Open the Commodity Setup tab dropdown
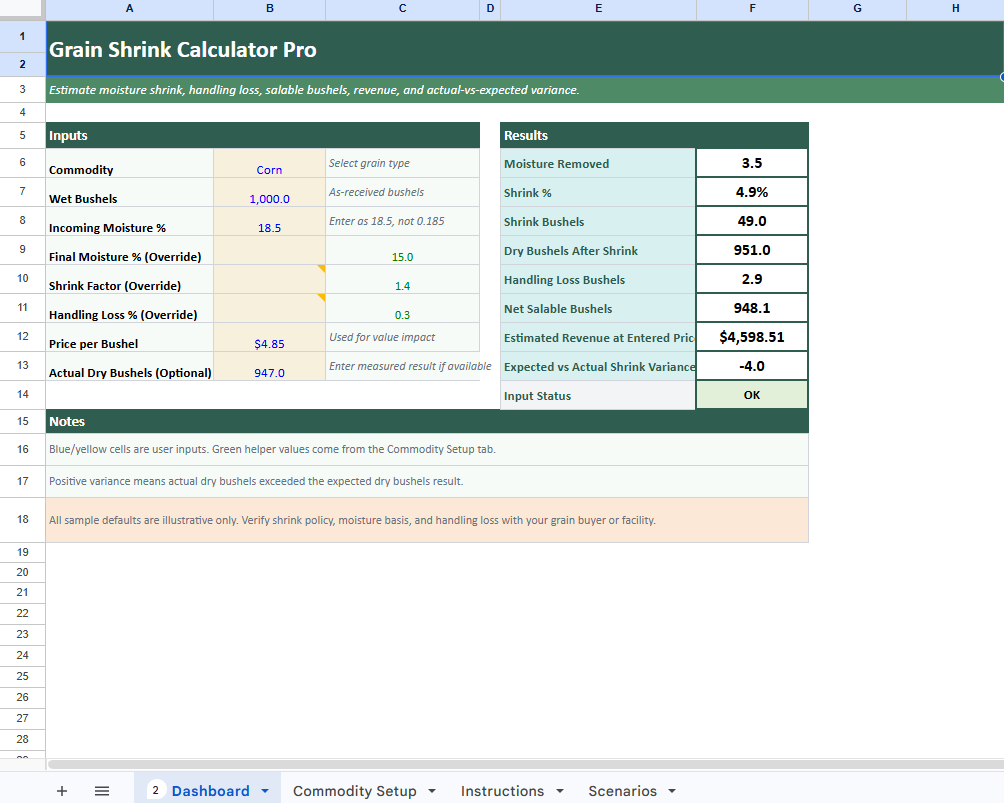The width and height of the screenshot is (1004, 803). (x=432, y=790)
